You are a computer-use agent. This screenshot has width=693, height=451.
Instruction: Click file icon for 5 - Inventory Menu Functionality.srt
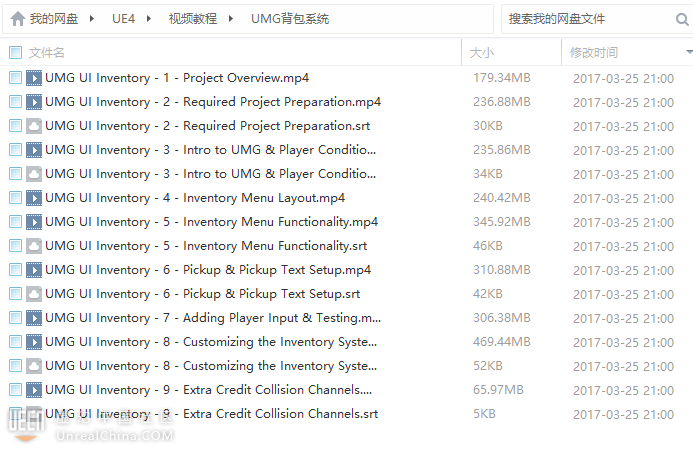(34, 246)
